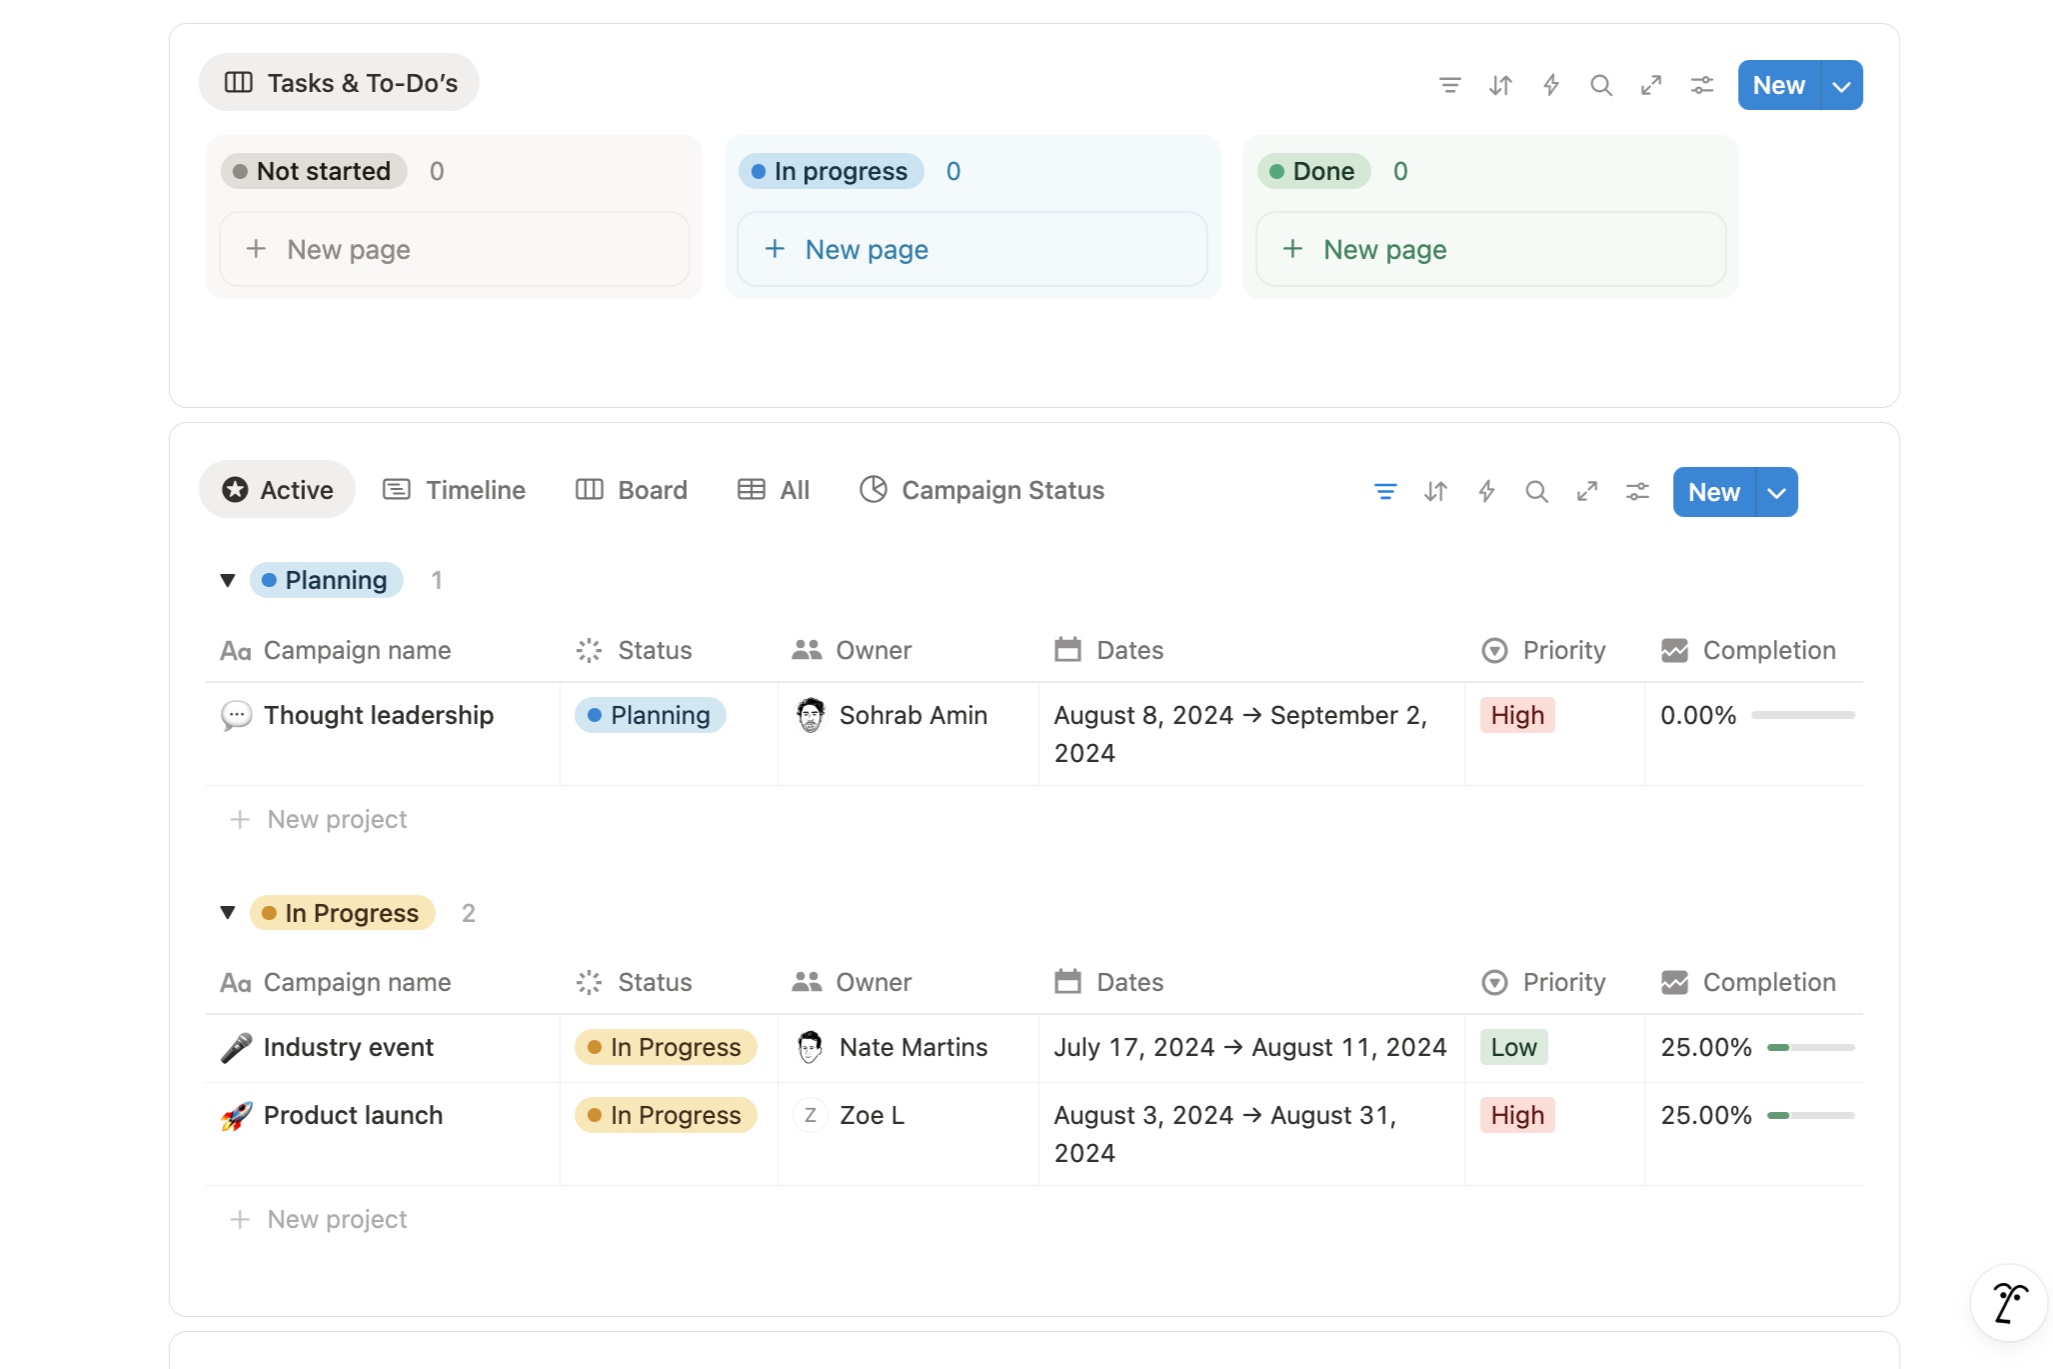This screenshot has width=2053, height=1369.
Task: Click New project under In Progress group
Action: [x=337, y=1219]
